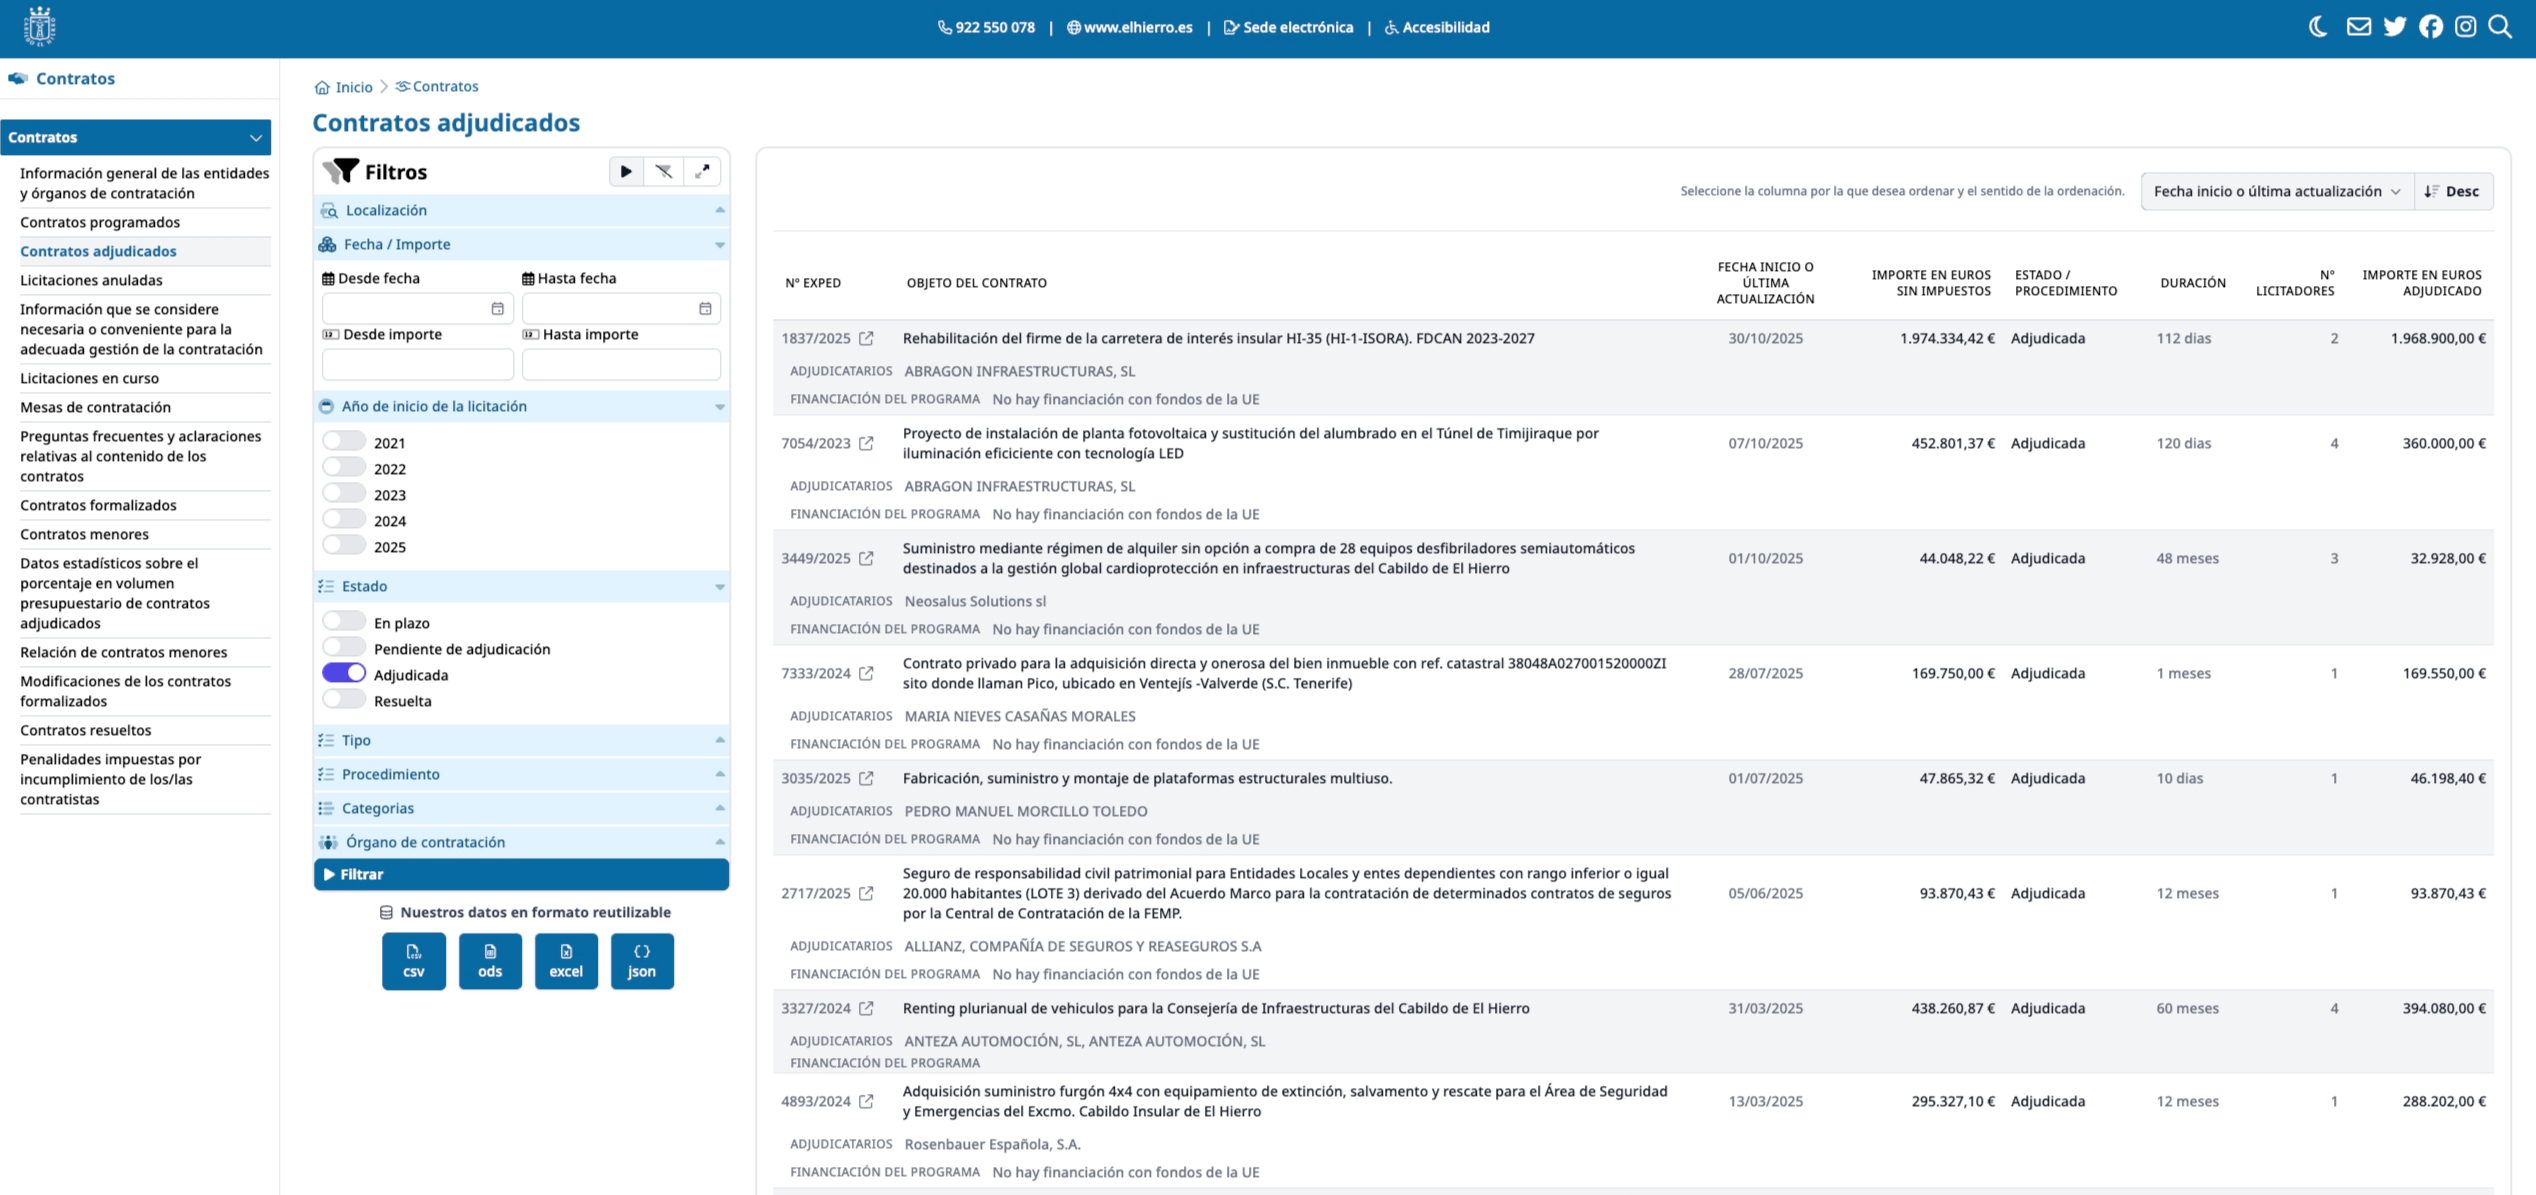Click the Desde fecha date field
Image resolution: width=2536 pixels, height=1195 pixels.
click(417, 308)
